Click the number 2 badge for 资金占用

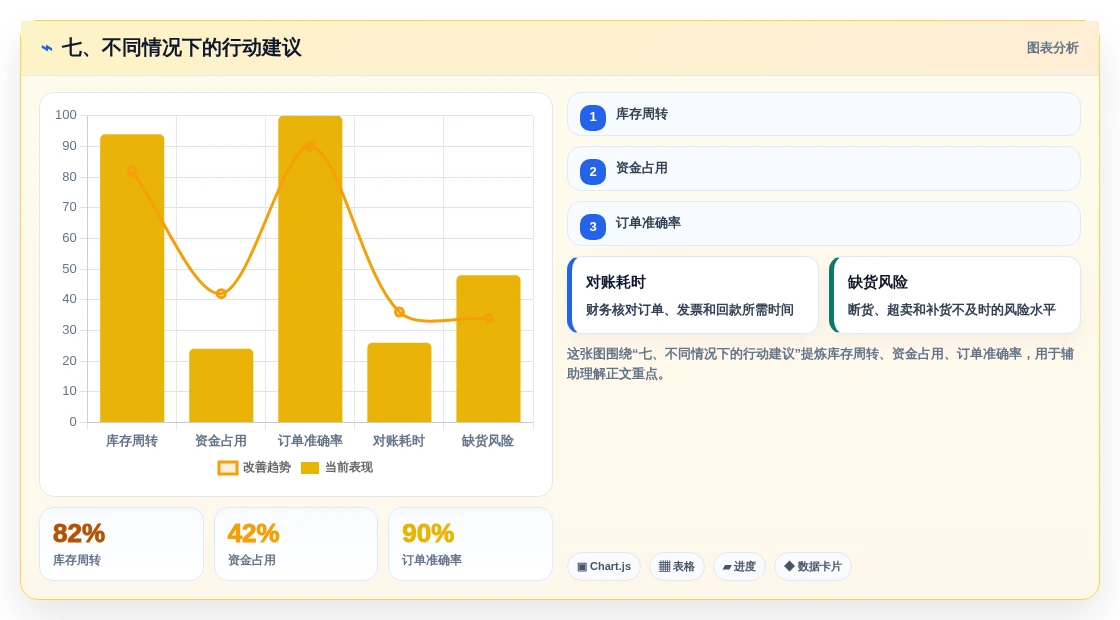(x=593, y=171)
